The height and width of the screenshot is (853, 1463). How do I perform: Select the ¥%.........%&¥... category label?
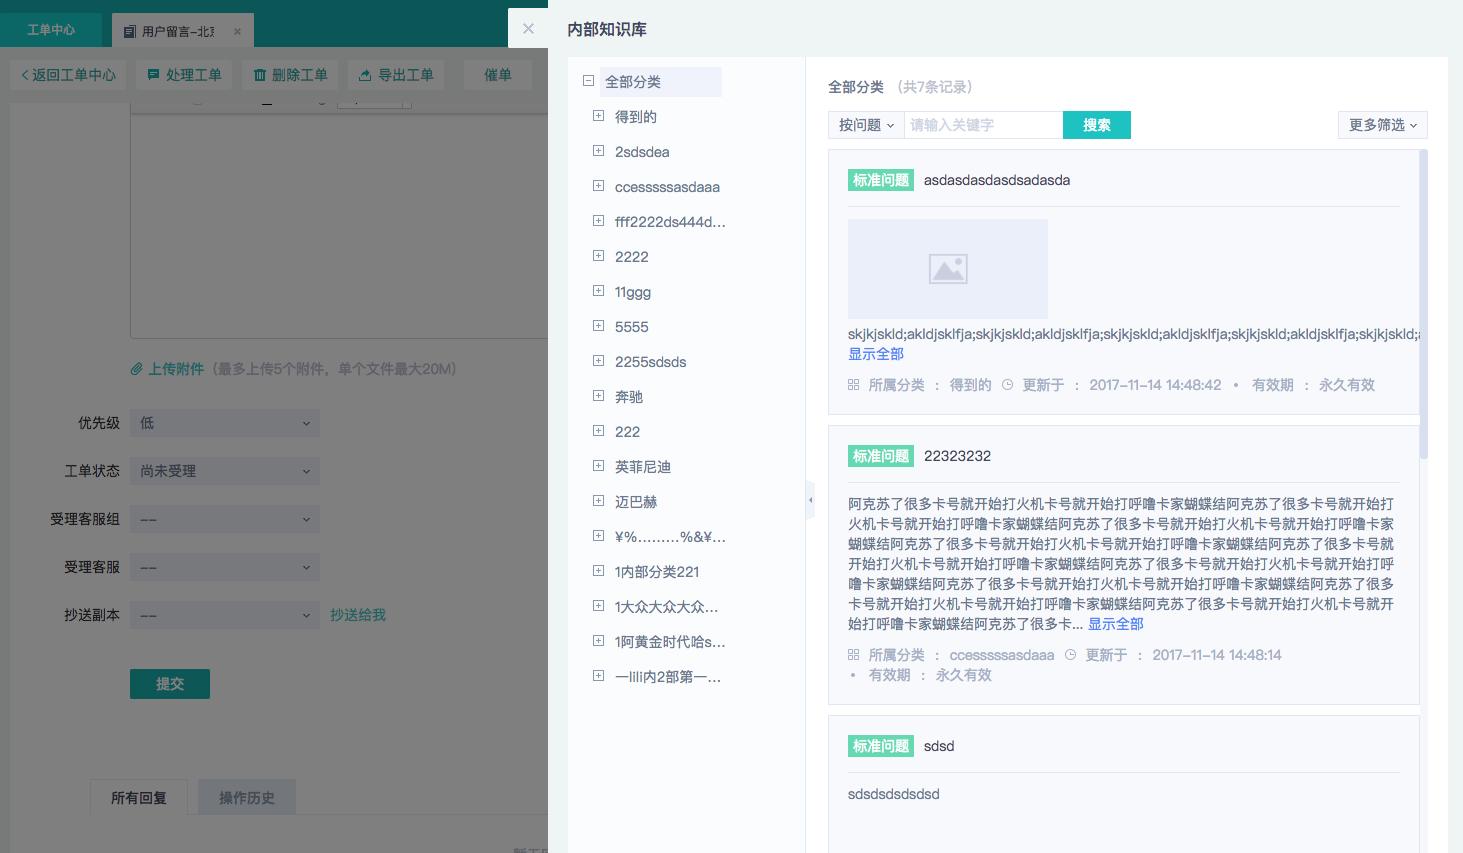(670, 537)
